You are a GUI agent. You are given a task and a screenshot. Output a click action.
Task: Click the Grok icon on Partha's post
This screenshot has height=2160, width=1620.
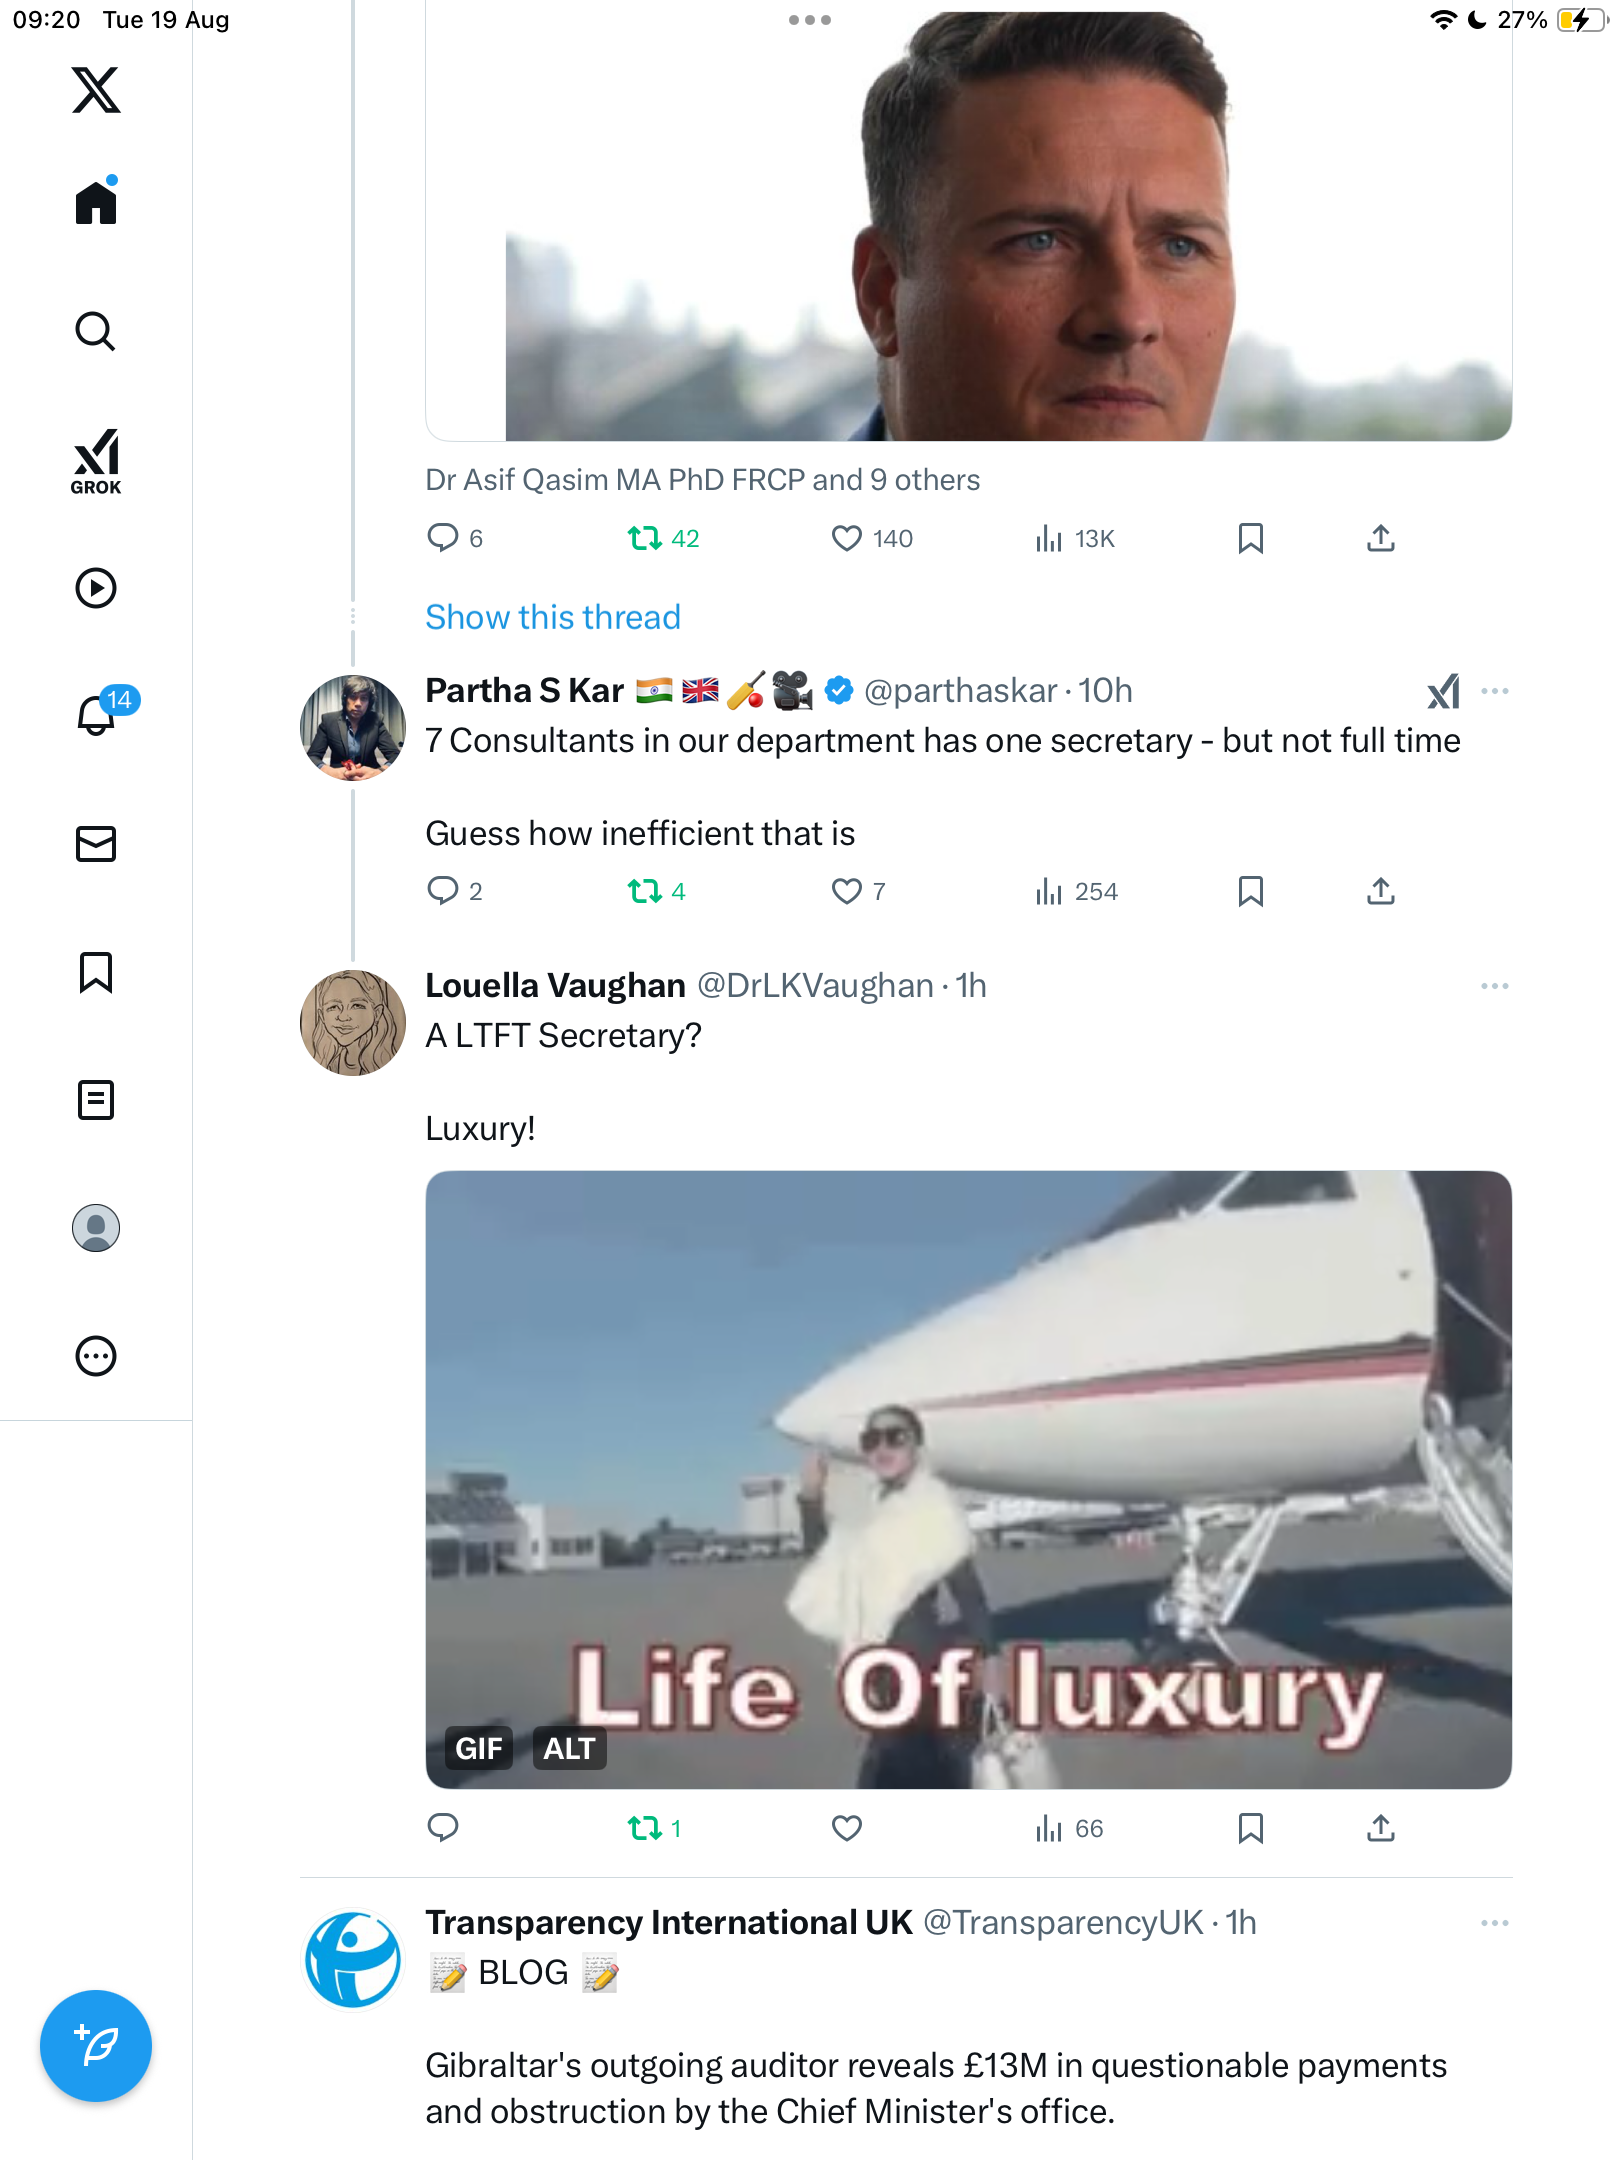tap(1443, 691)
